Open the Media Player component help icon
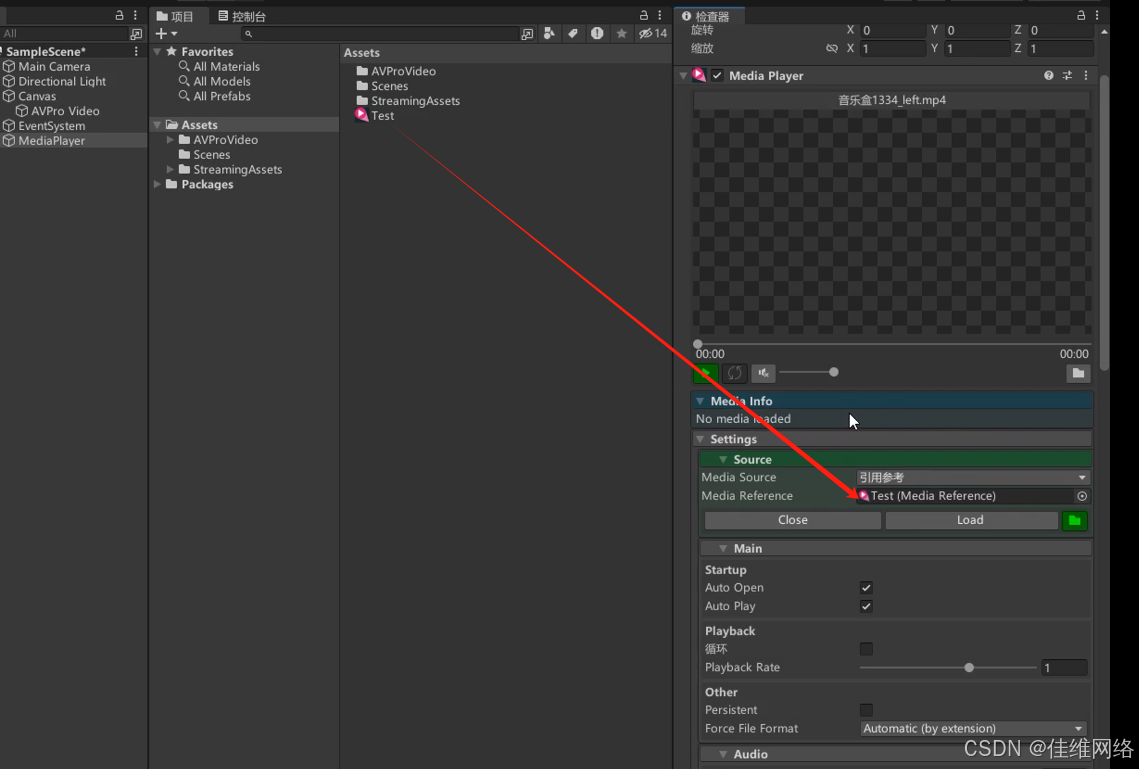 [1048, 76]
